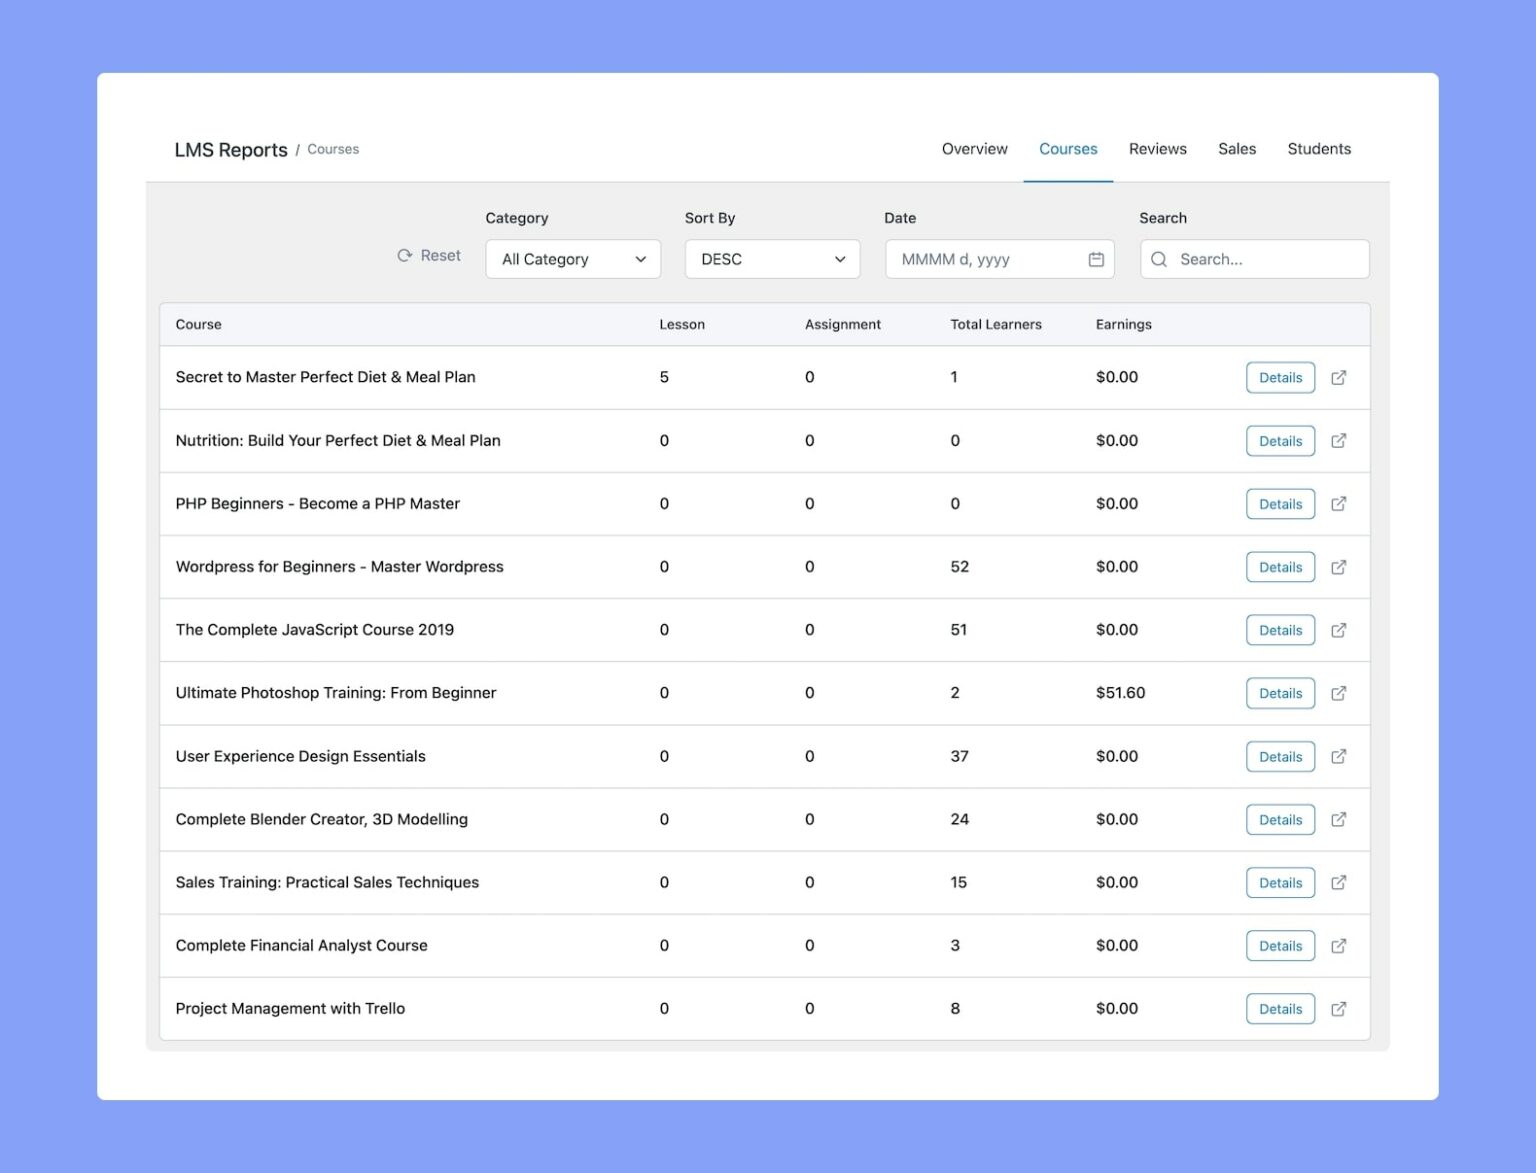Click Details for Complete Blender Creator course
1536x1173 pixels.
coord(1280,820)
